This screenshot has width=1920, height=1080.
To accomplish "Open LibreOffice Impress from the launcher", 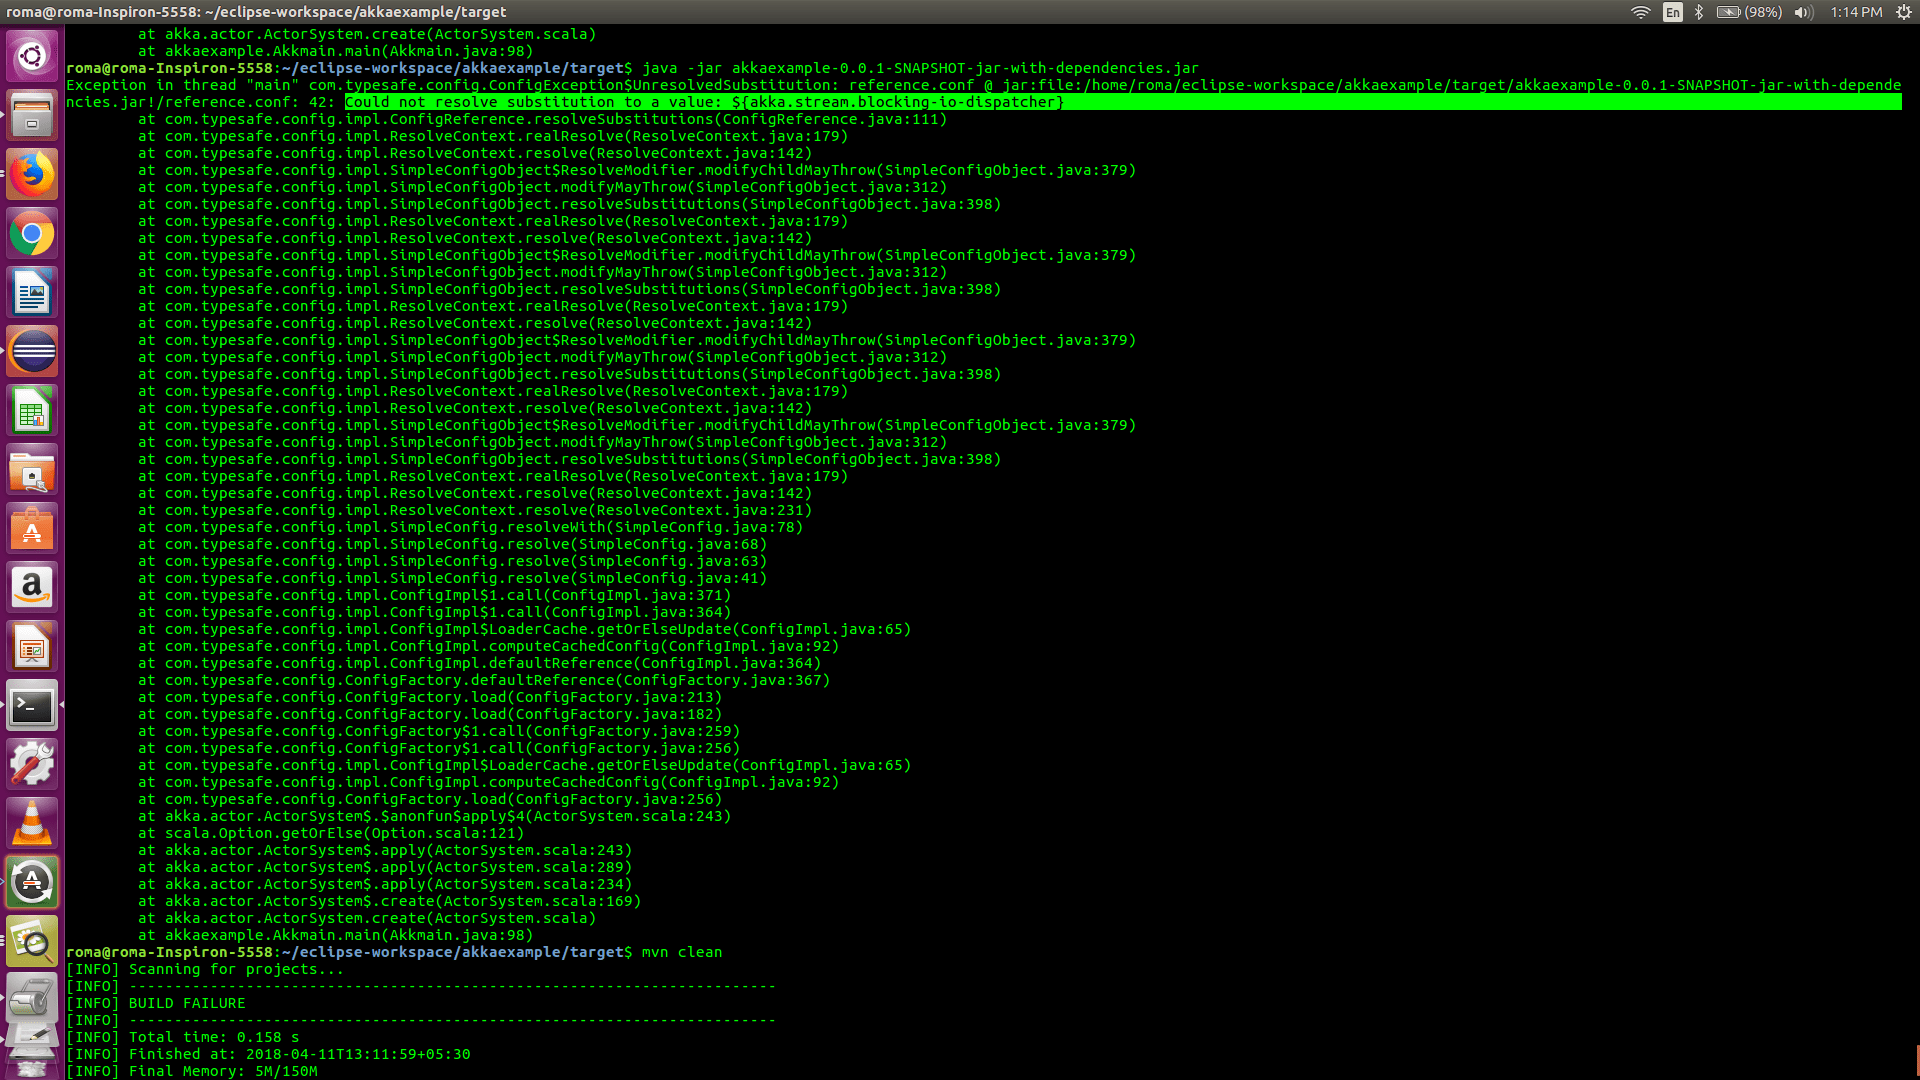I will click(x=32, y=646).
